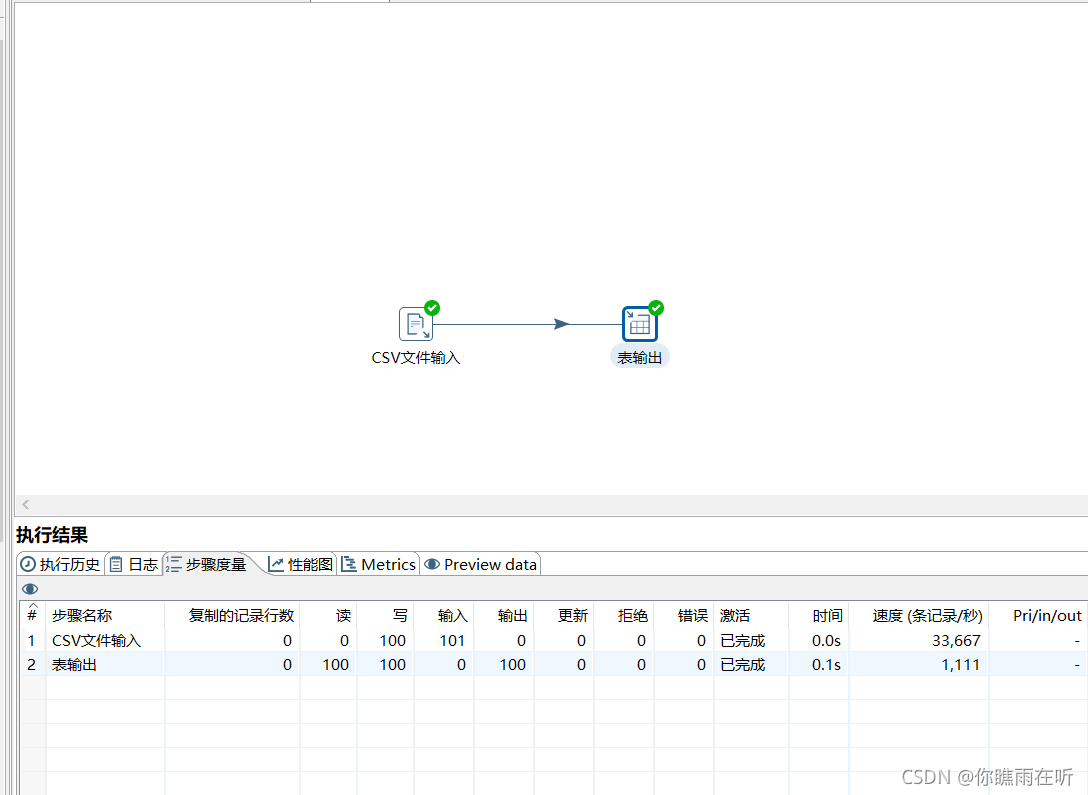The image size is (1088, 795).
Task: Click the chart icon on the 性能图 tab
Action: pyautogui.click(x=275, y=563)
